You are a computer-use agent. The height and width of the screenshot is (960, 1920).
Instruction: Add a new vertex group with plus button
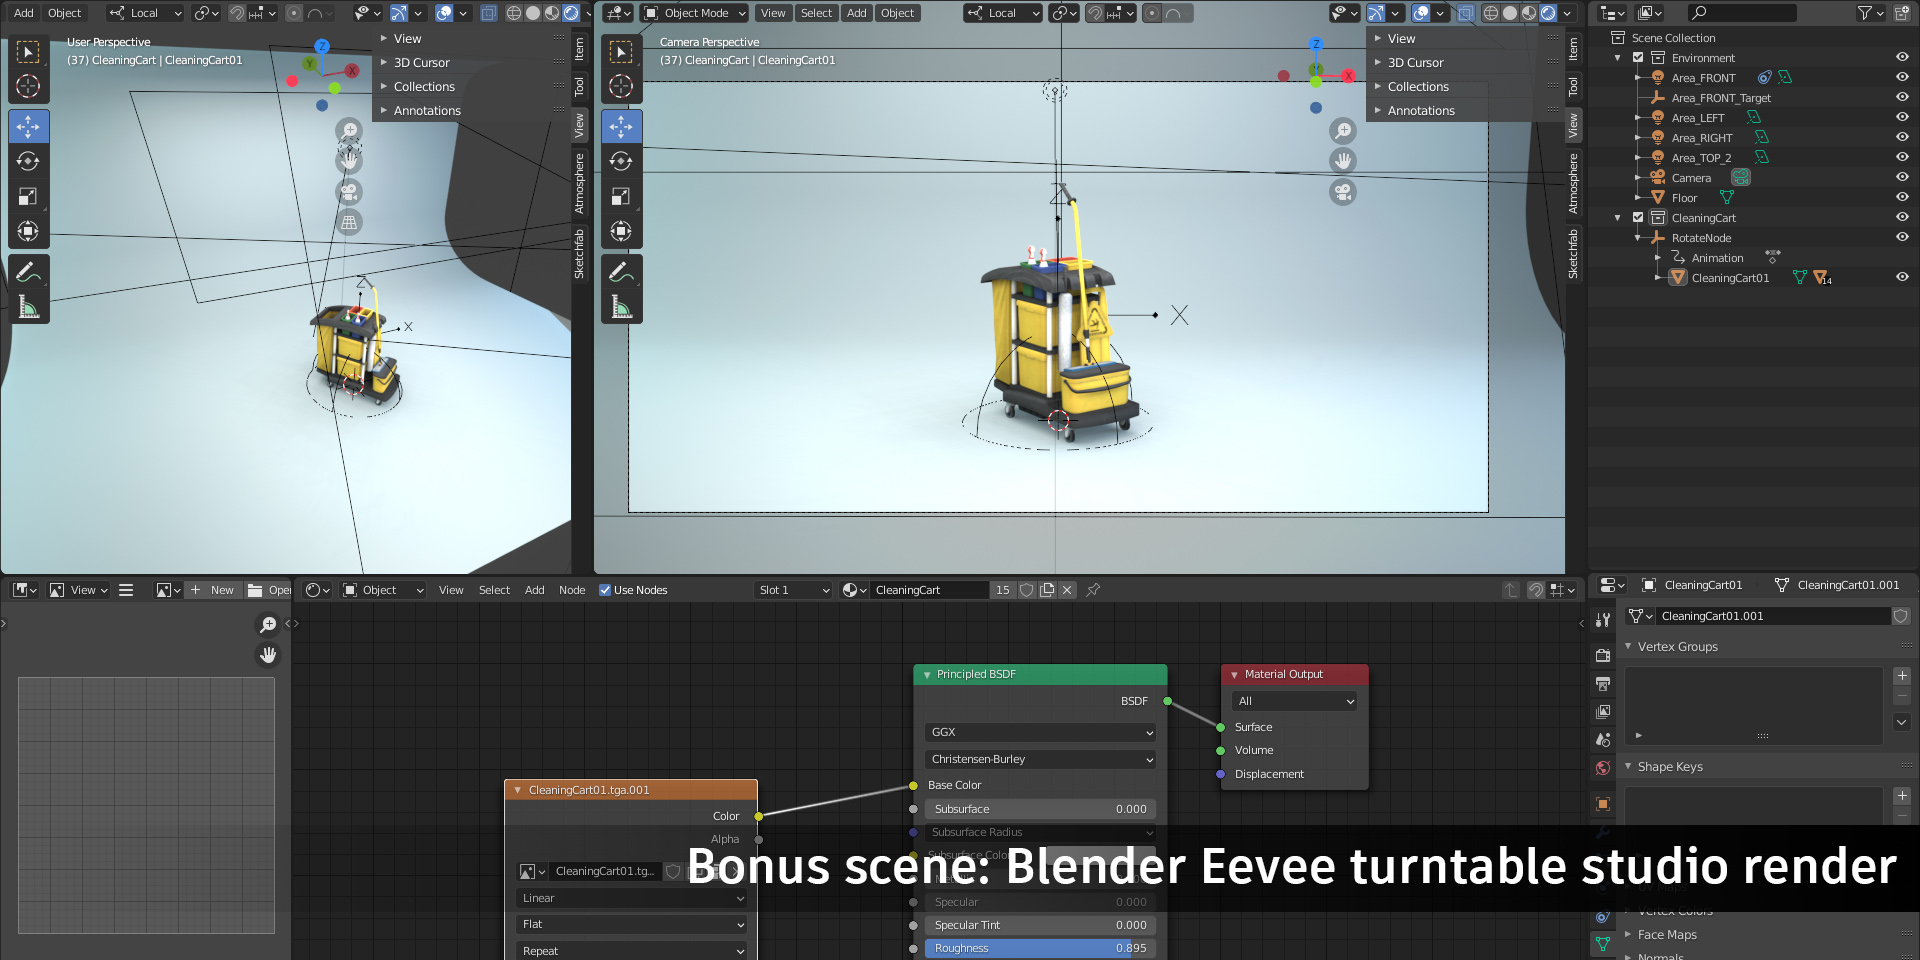click(x=1902, y=676)
